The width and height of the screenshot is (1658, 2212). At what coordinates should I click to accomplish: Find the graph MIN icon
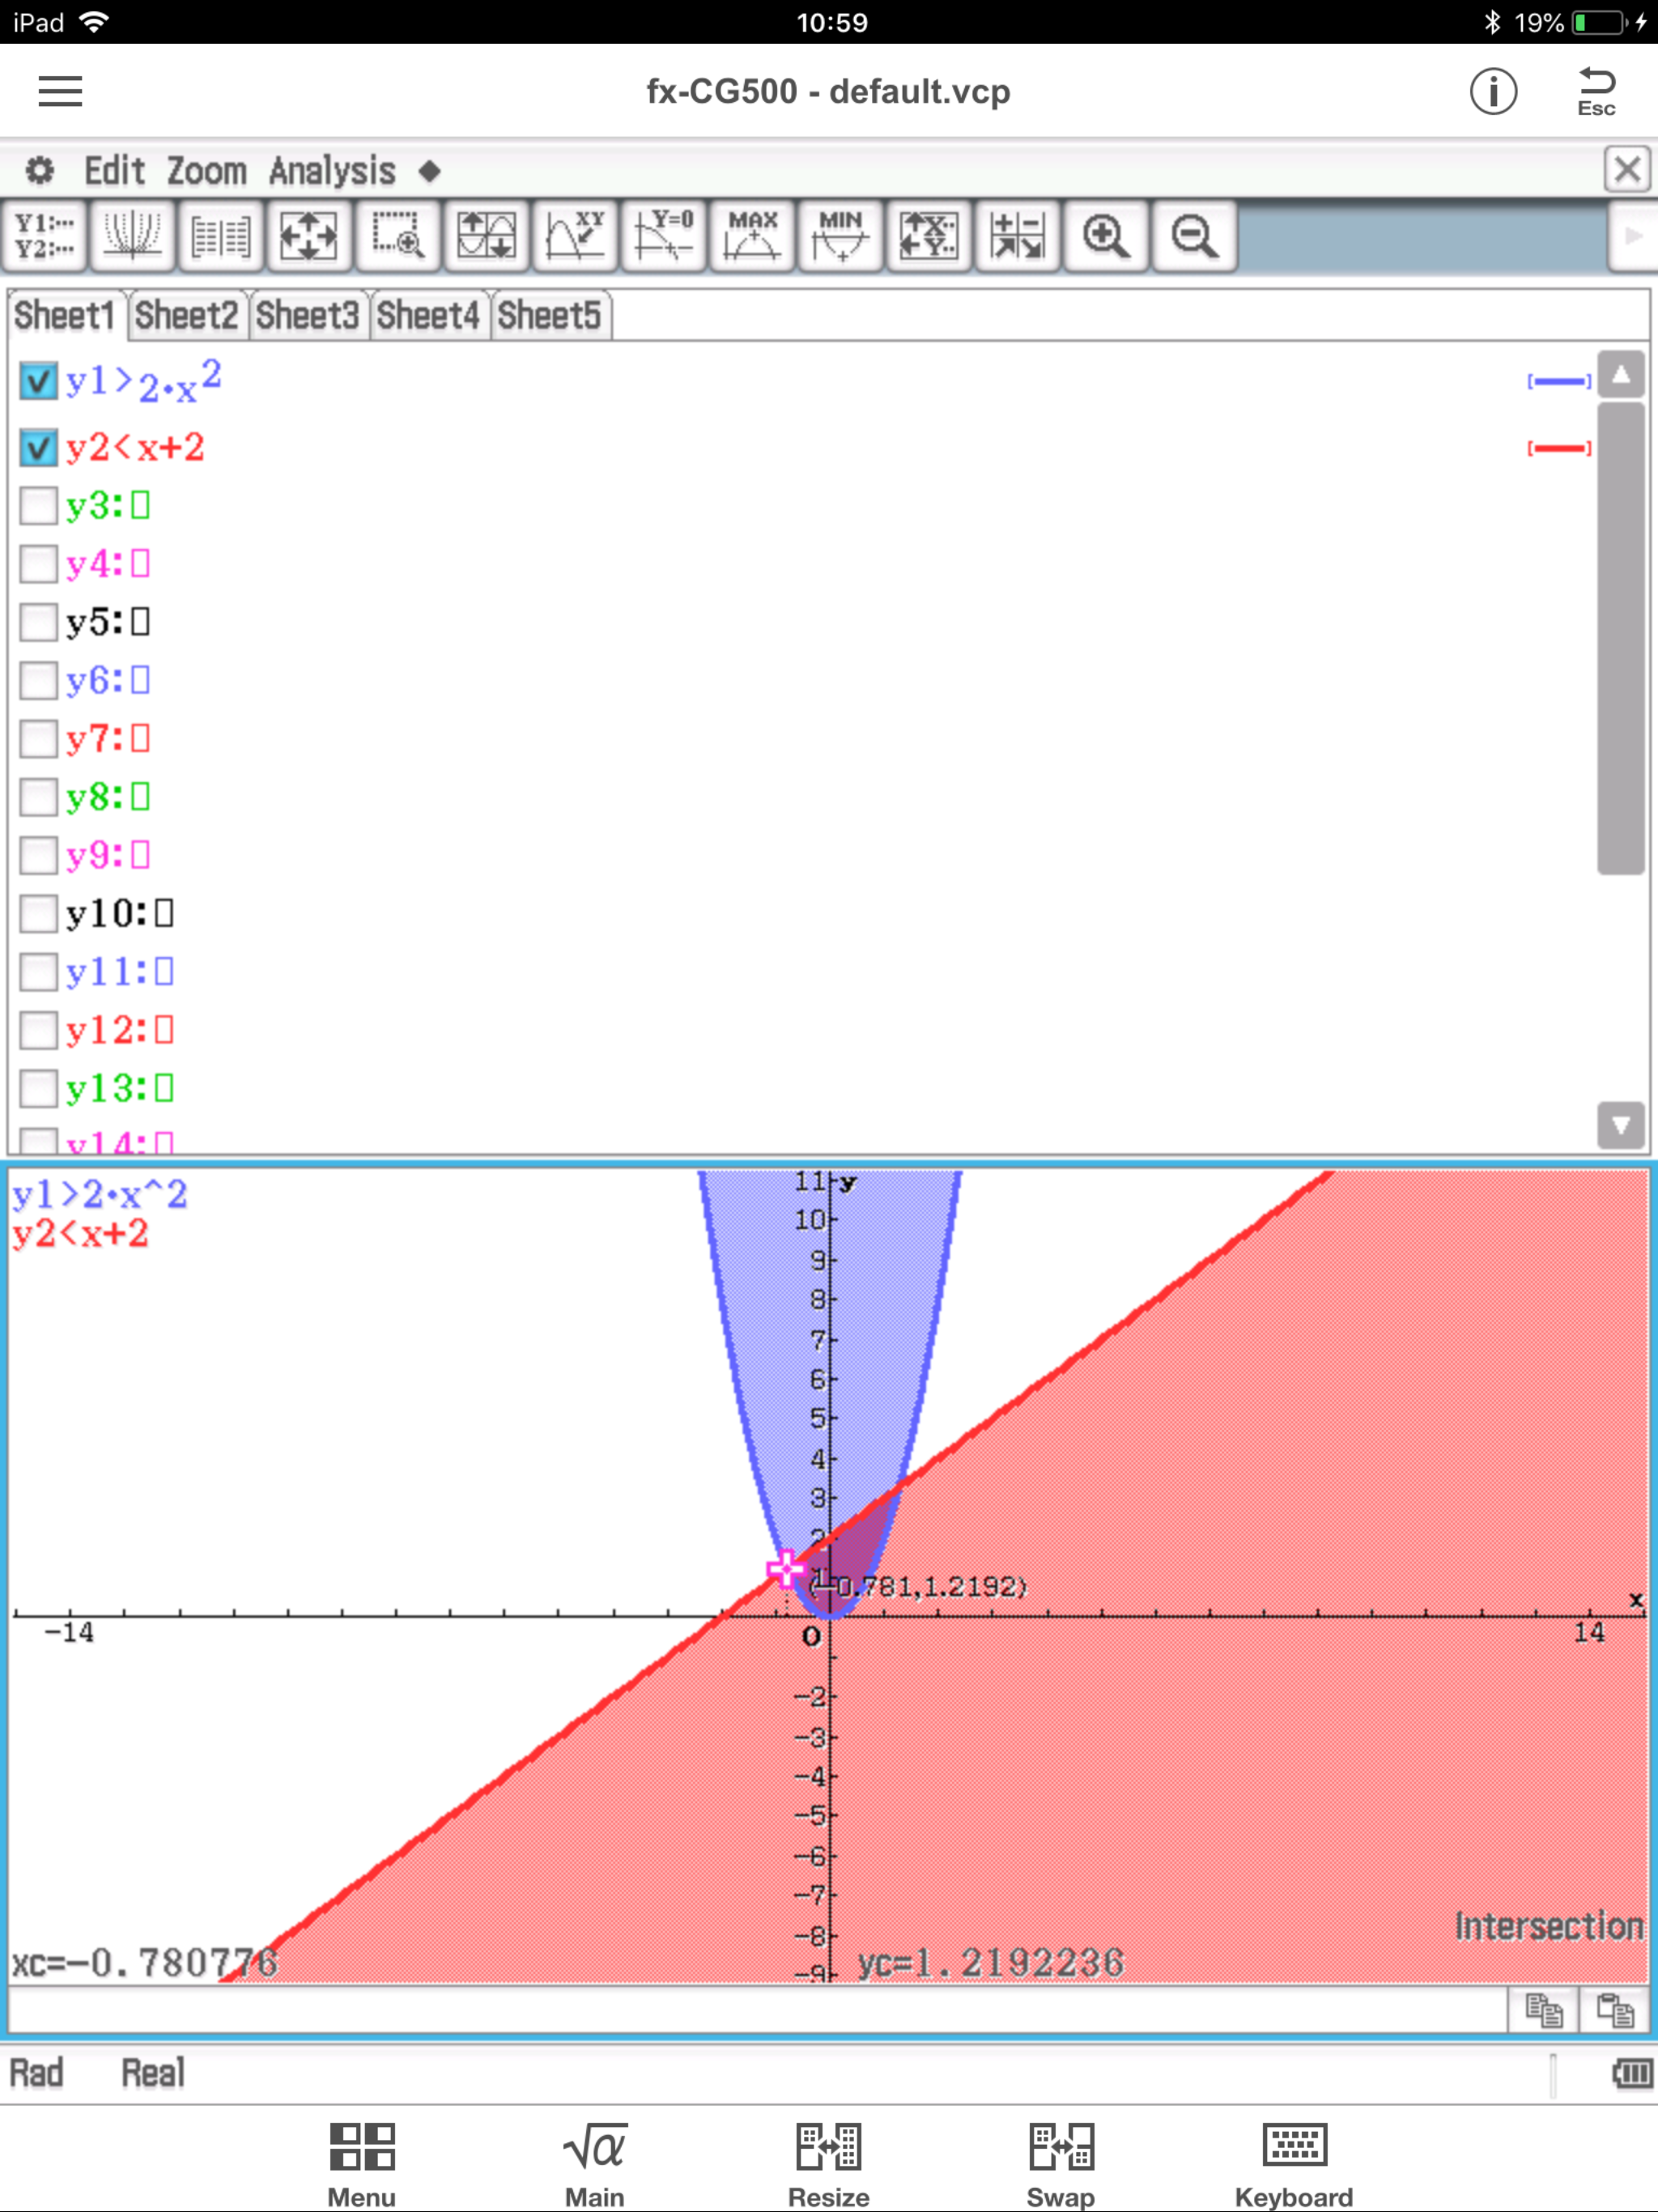coord(840,236)
